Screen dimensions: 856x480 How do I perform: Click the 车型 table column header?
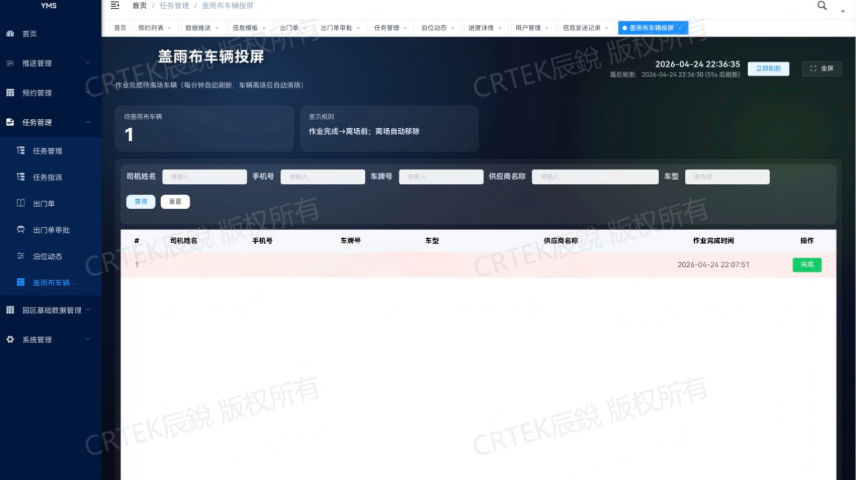pyautogui.click(x=432, y=241)
